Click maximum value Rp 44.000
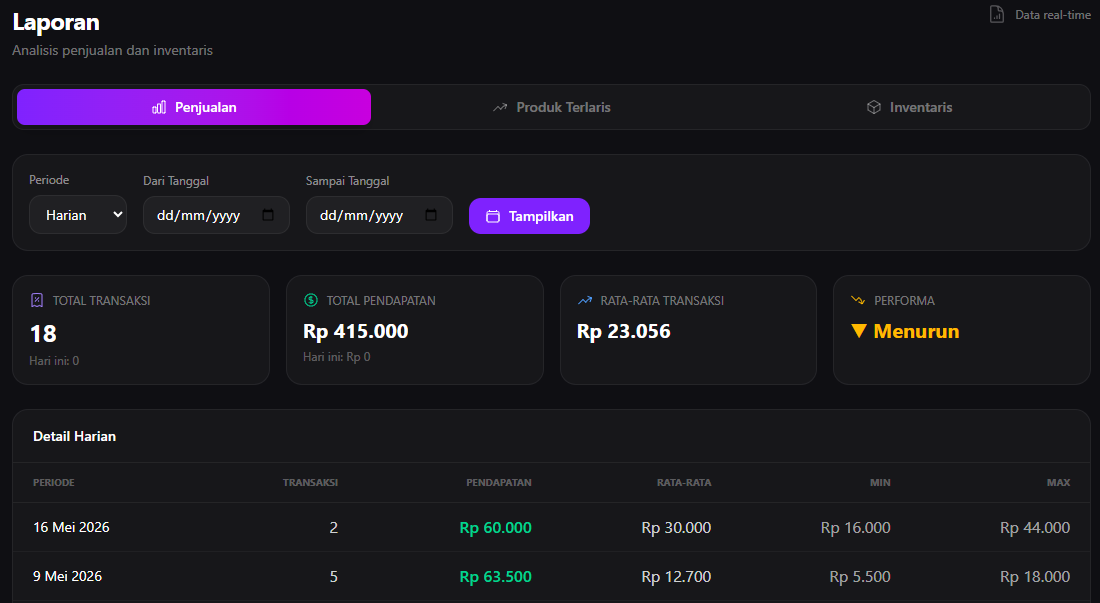Image resolution: width=1100 pixels, height=603 pixels. (x=1035, y=527)
